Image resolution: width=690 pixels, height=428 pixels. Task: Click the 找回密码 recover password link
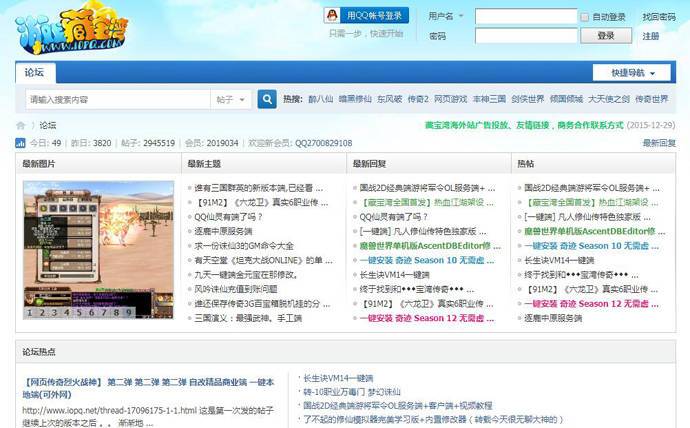pos(659,17)
